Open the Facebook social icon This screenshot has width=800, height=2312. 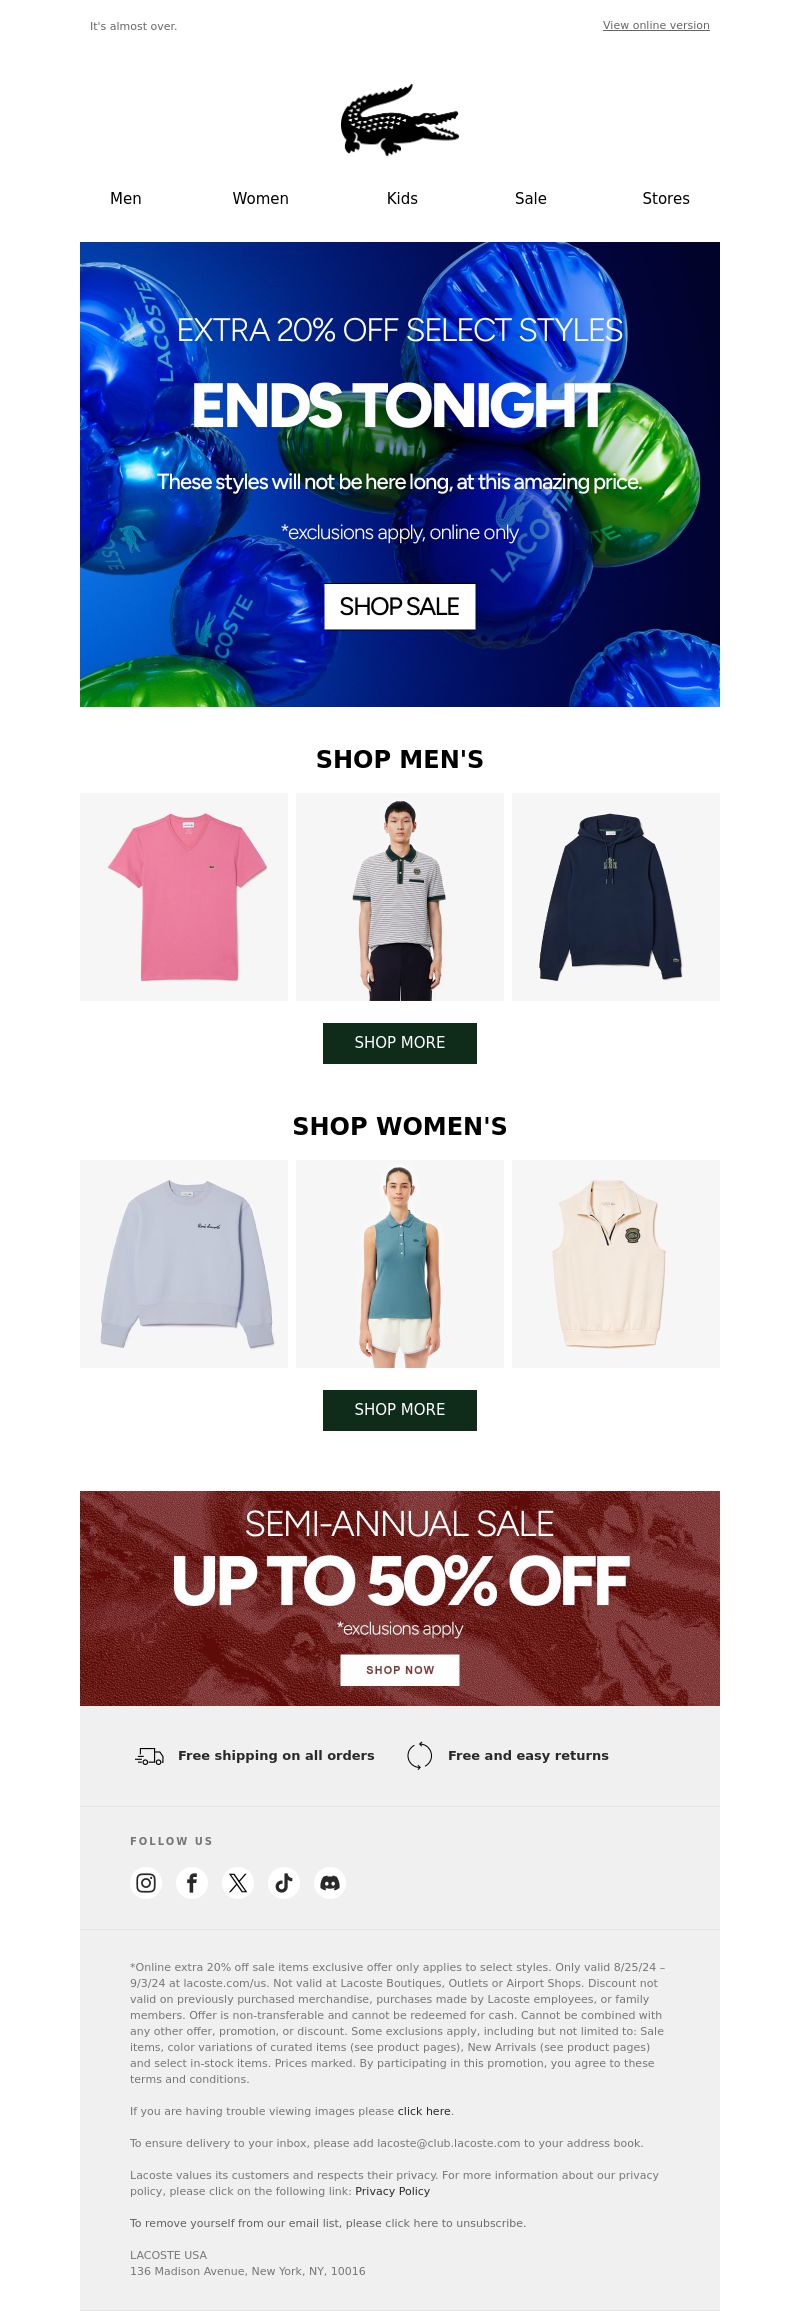click(192, 1883)
